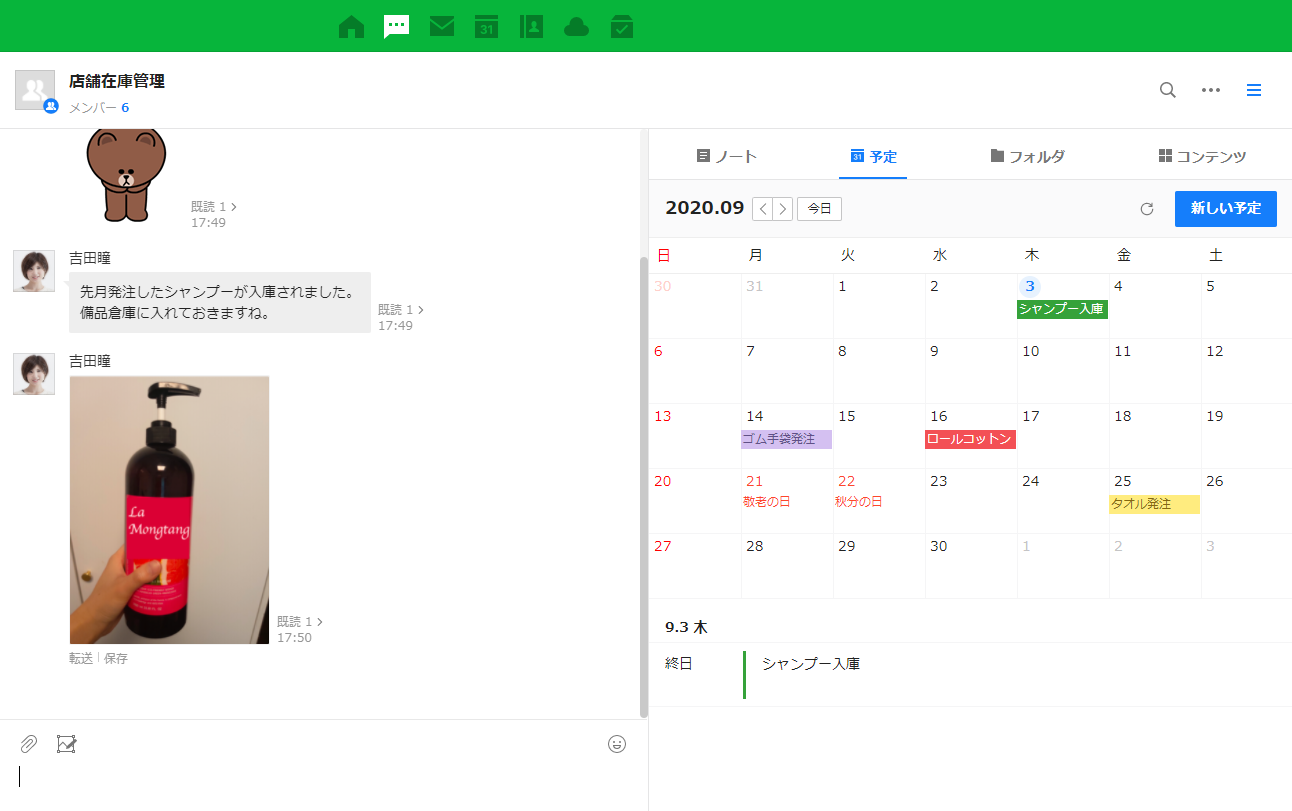The width and height of the screenshot is (1292, 811).
Task: Open the Cloud drive icon
Action: pos(577,27)
